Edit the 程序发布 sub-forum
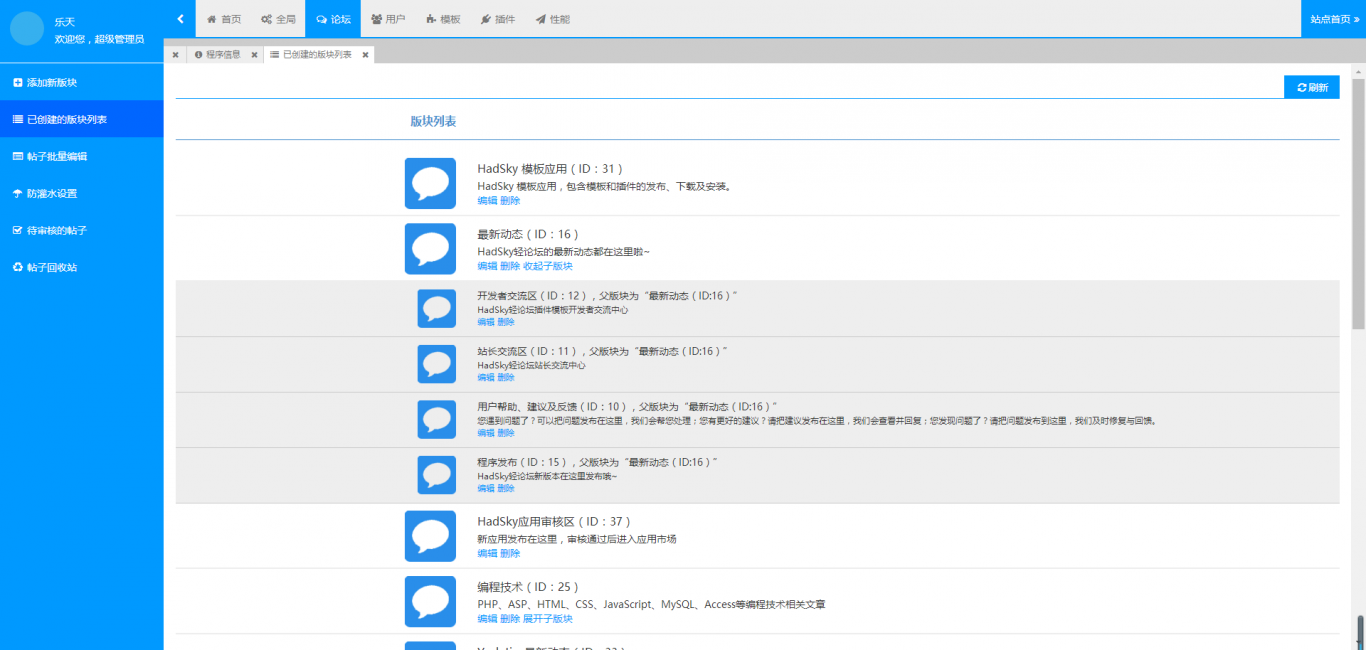The height and width of the screenshot is (650, 1366). coord(485,488)
